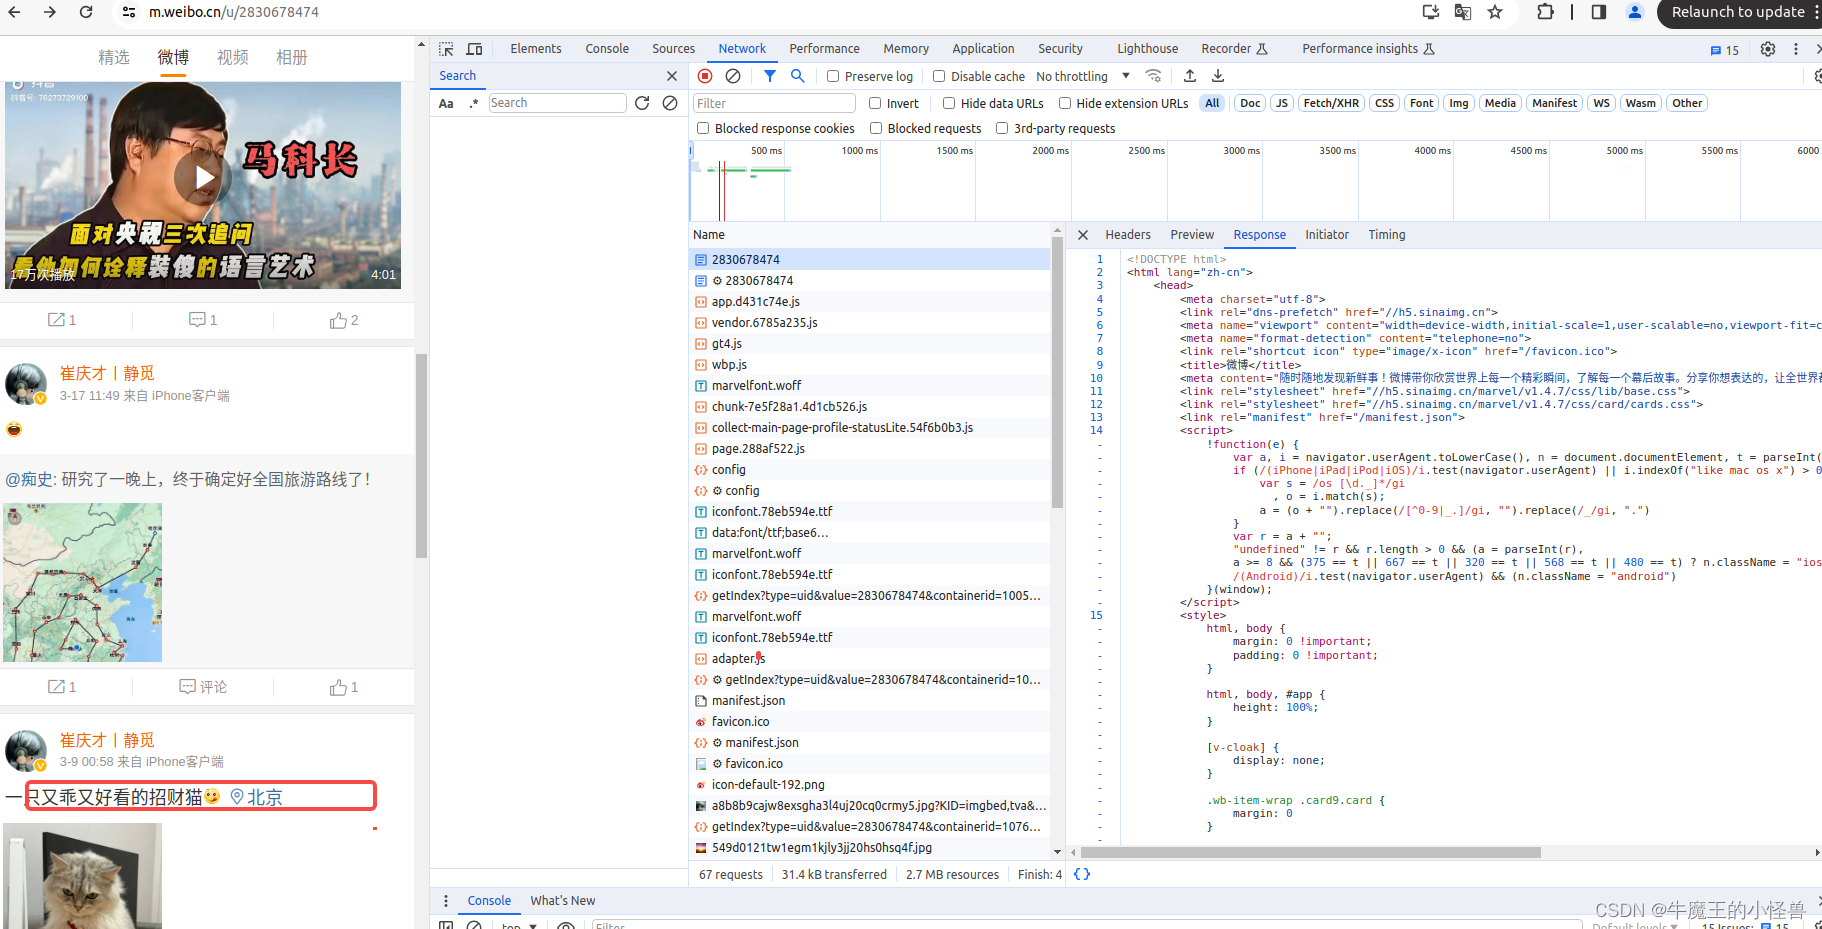Viewport: 1822px width, 929px height.
Task: Close the request details pane
Action: [x=1083, y=235]
